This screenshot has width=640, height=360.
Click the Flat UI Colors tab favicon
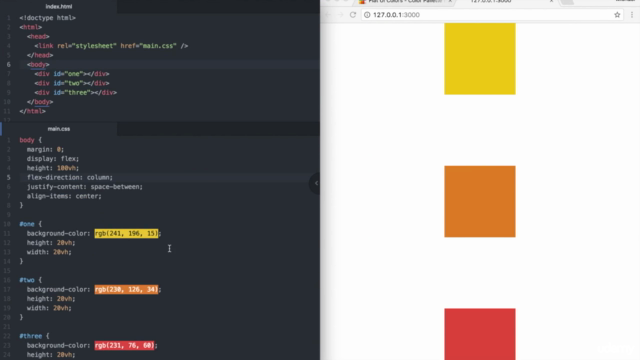[x=362, y=2]
